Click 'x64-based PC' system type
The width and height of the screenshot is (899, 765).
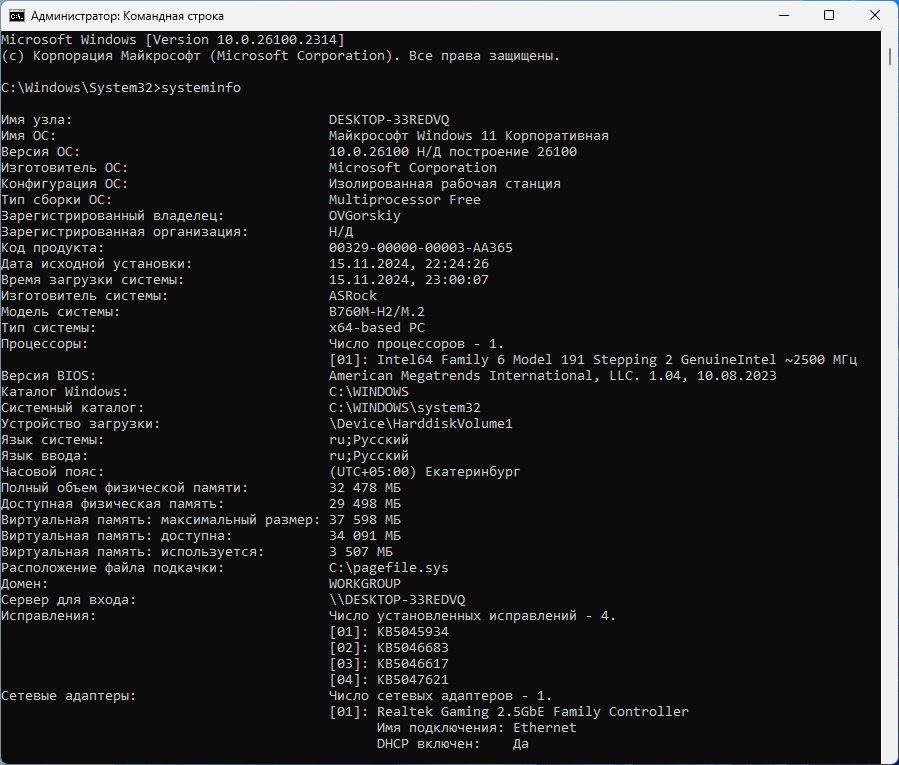tap(376, 328)
